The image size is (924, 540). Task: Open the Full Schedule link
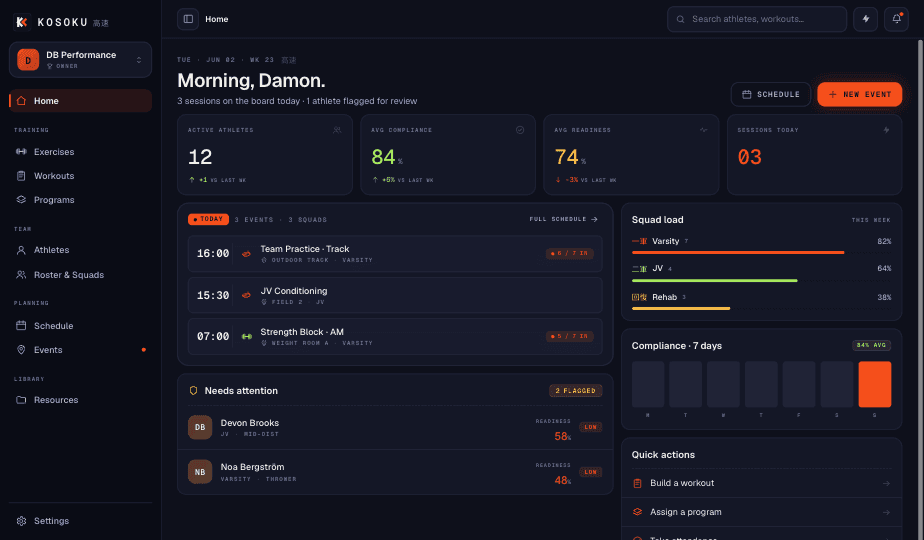563,219
